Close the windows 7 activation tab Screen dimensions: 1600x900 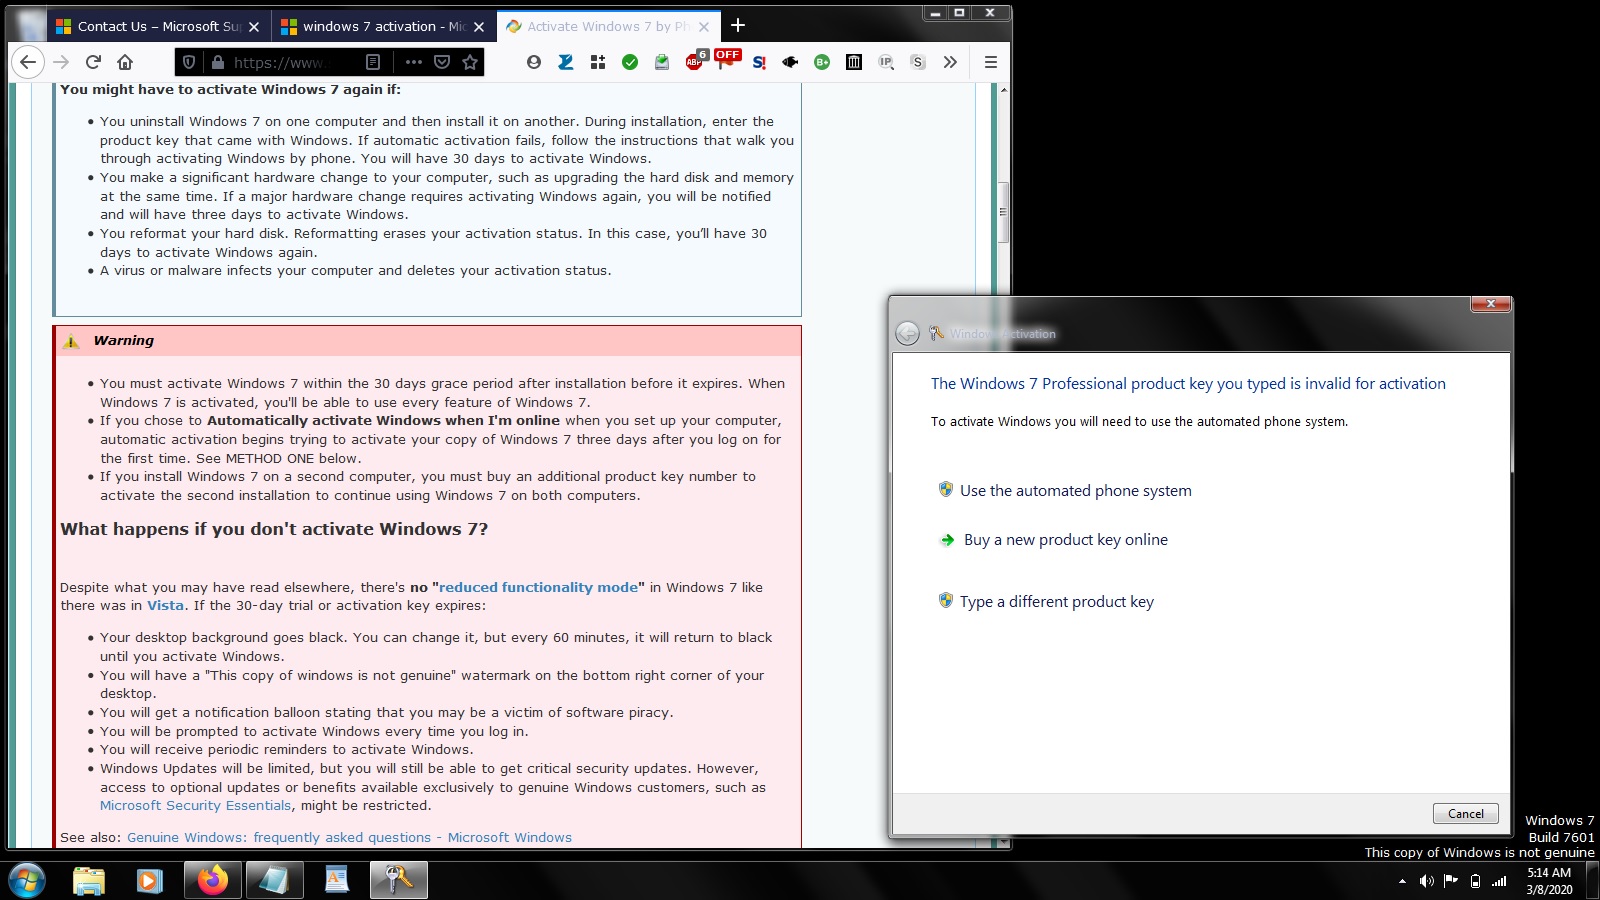(479, 27)
